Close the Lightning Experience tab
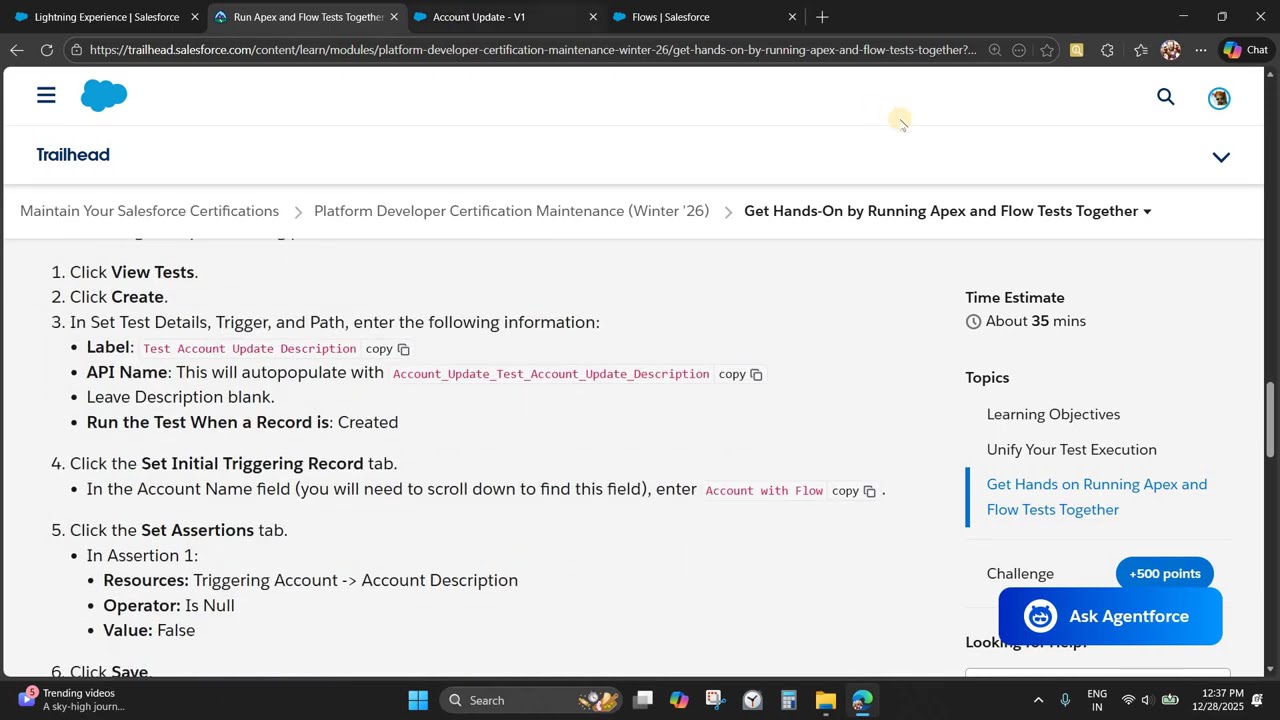This screenshot has width=1280, height=720. pyautogui.click(x=195, y=17)
